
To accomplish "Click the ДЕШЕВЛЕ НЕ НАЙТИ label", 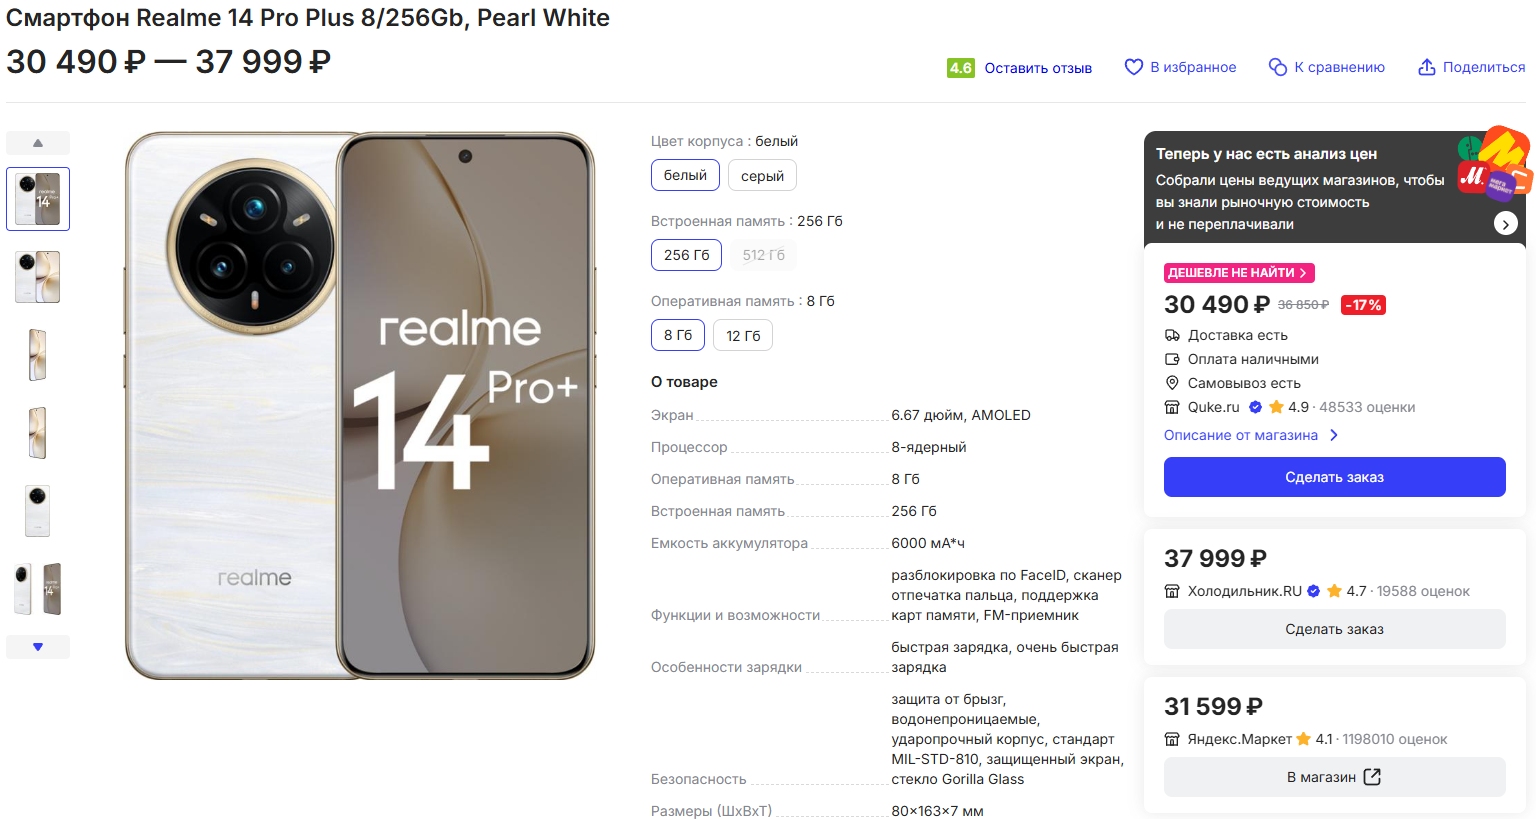I will 1239,273.
